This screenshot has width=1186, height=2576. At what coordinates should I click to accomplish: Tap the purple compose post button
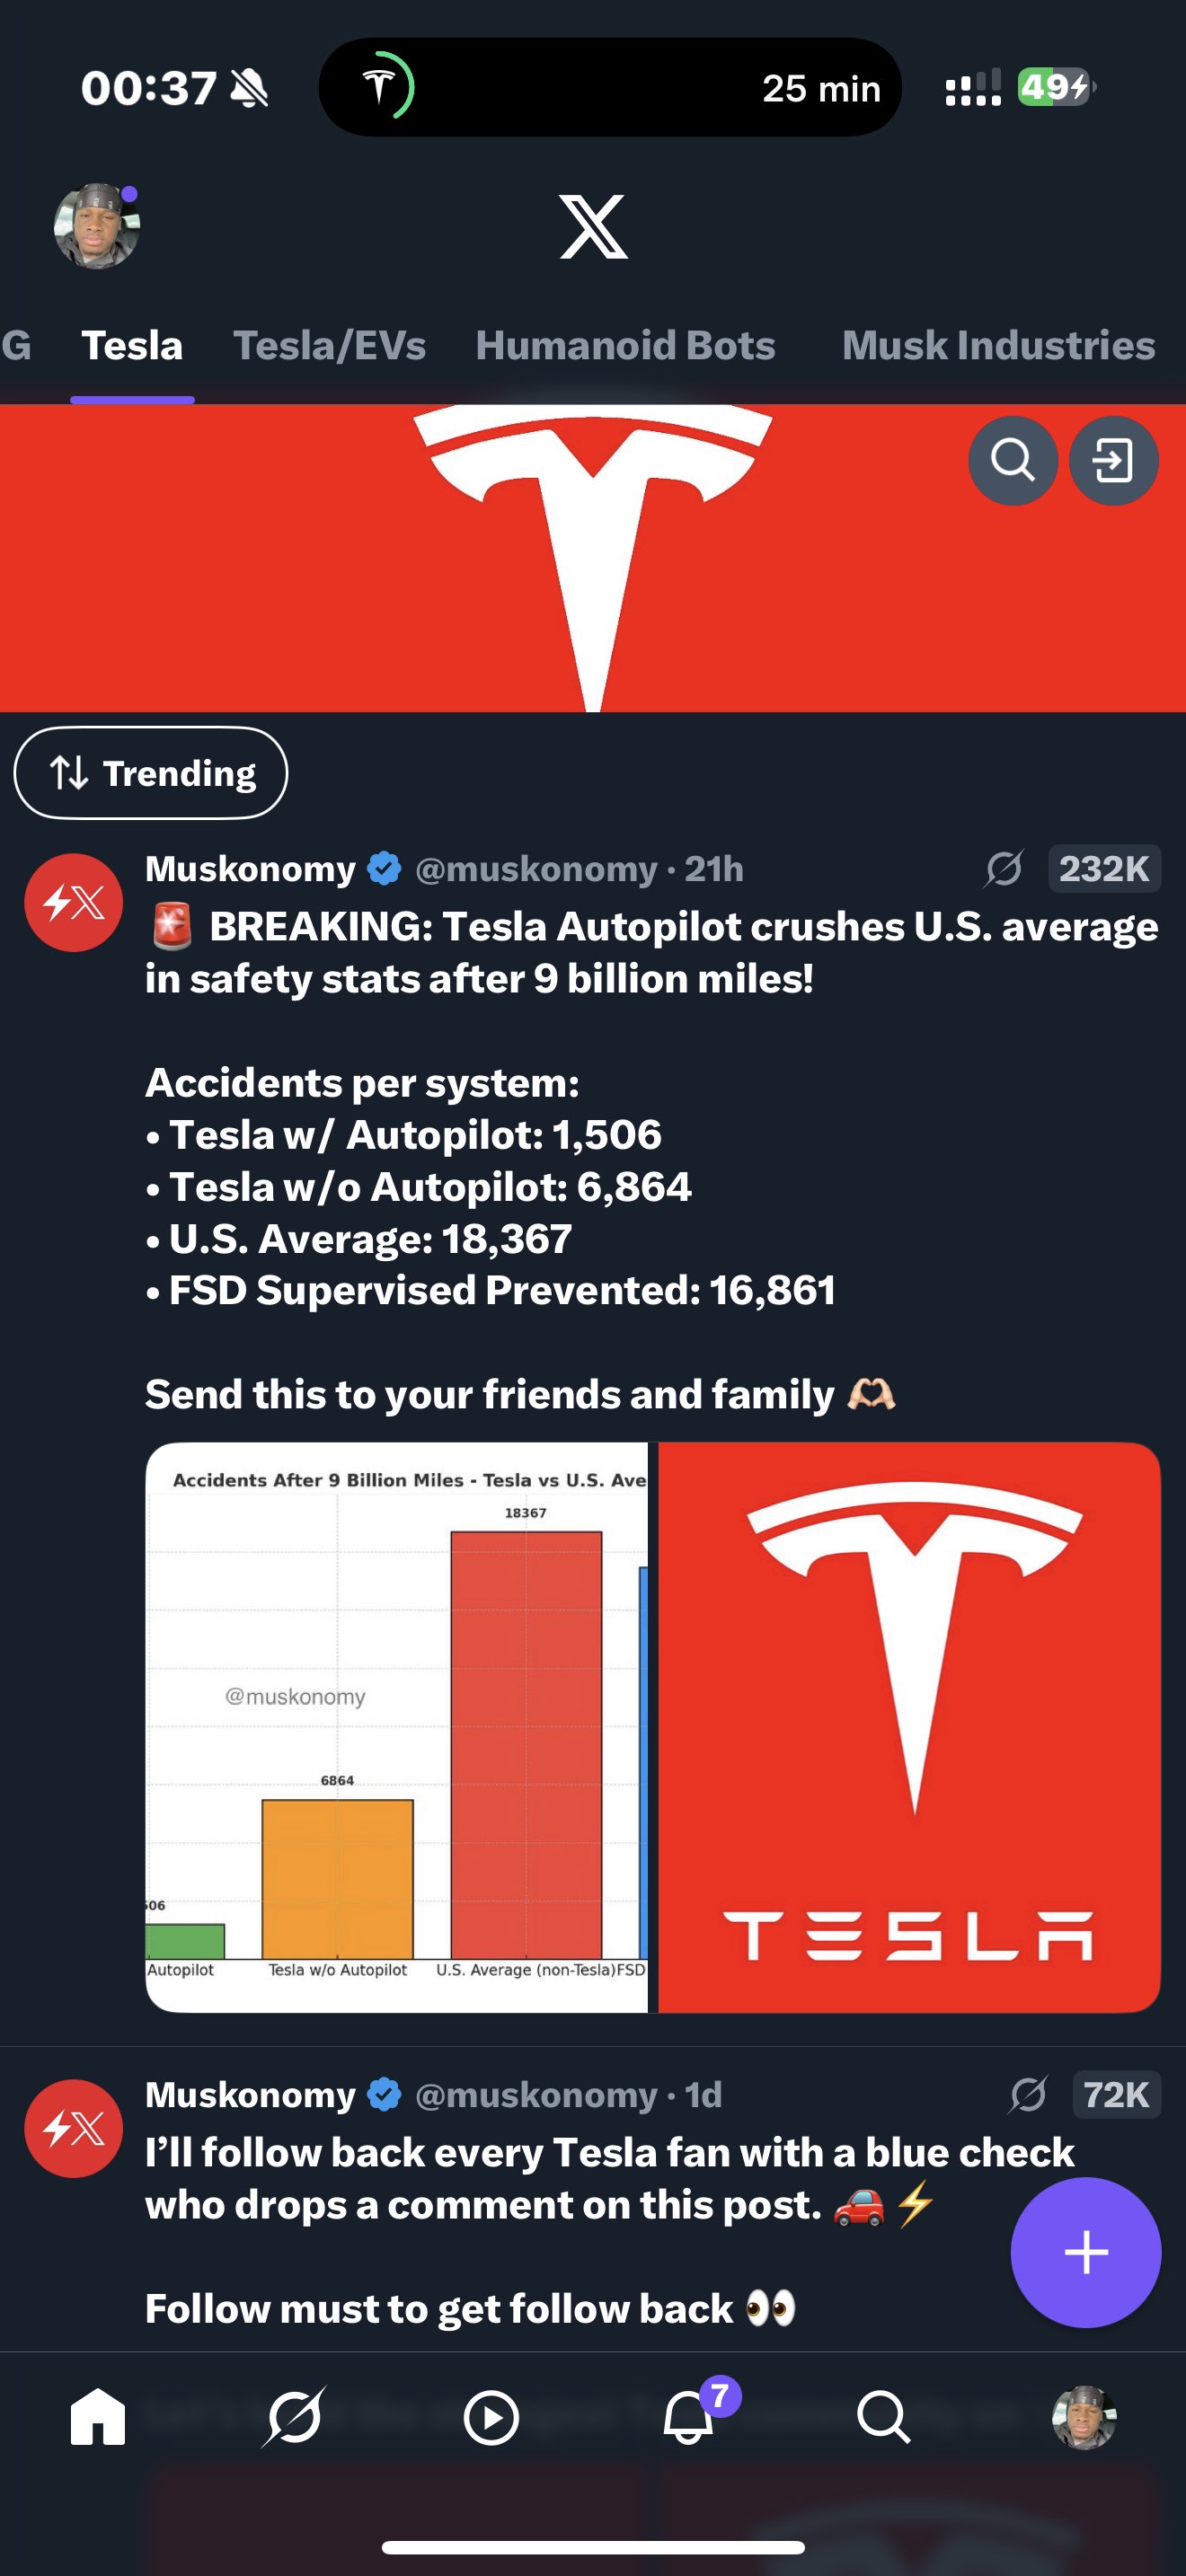click(x=1085, y=2252)
